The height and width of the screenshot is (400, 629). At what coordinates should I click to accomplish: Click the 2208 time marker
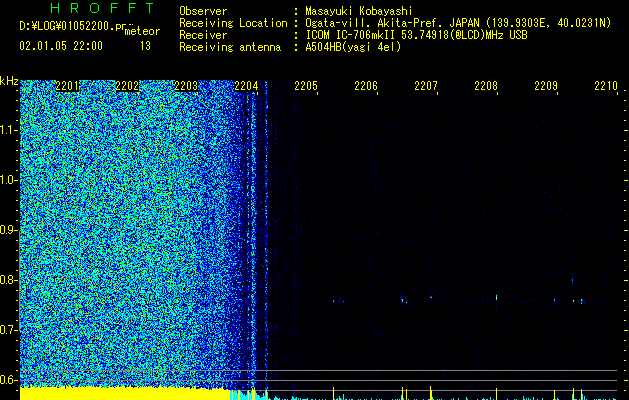(486, 86)
